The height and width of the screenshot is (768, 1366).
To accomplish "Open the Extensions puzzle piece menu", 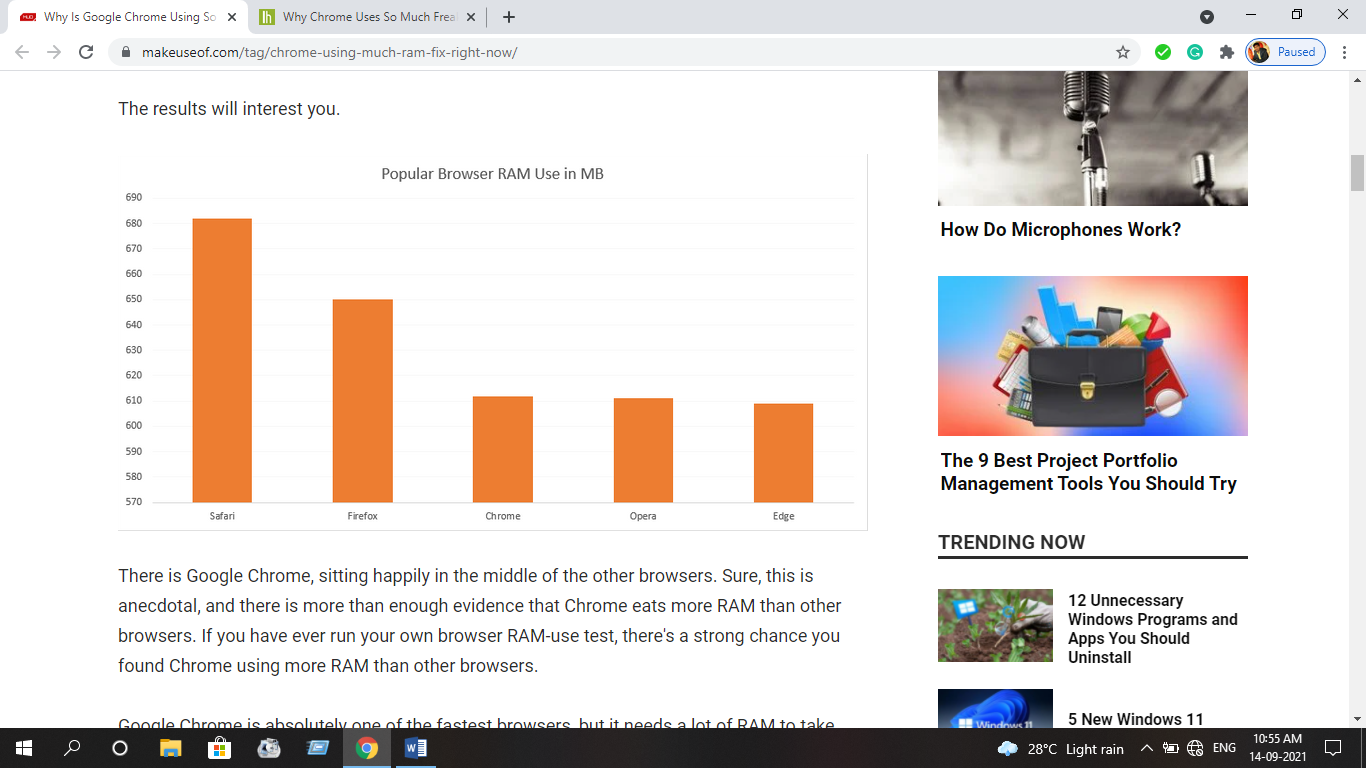I will (1227, 52).
